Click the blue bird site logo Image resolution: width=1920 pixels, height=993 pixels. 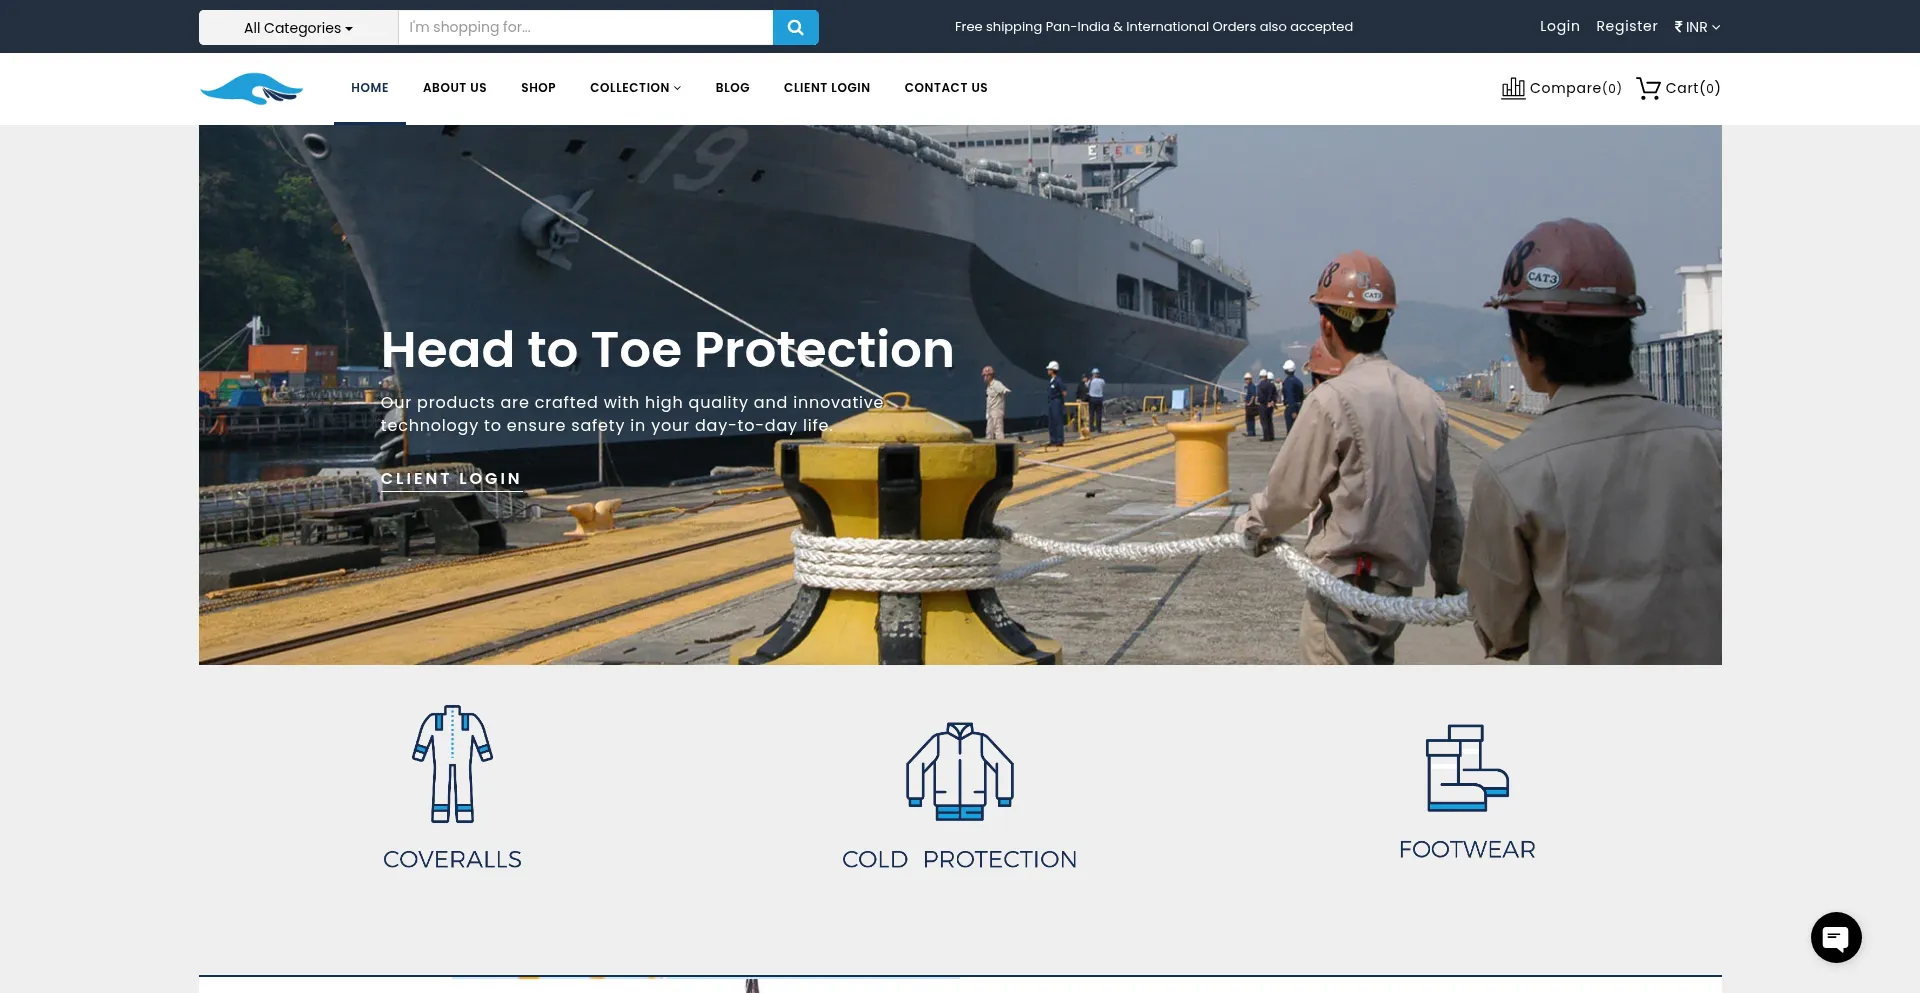point(252,89)
